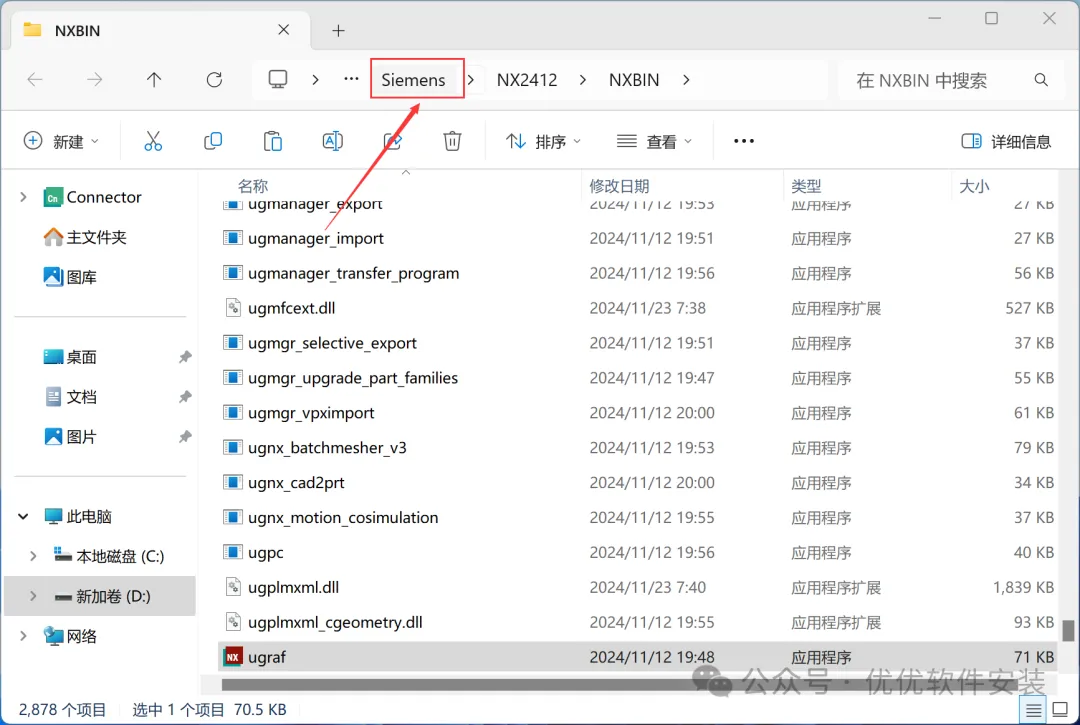This screenshot has height=725, width=1080.
Task: Click the pin icon next to 文档
Action: pos(185,397)
